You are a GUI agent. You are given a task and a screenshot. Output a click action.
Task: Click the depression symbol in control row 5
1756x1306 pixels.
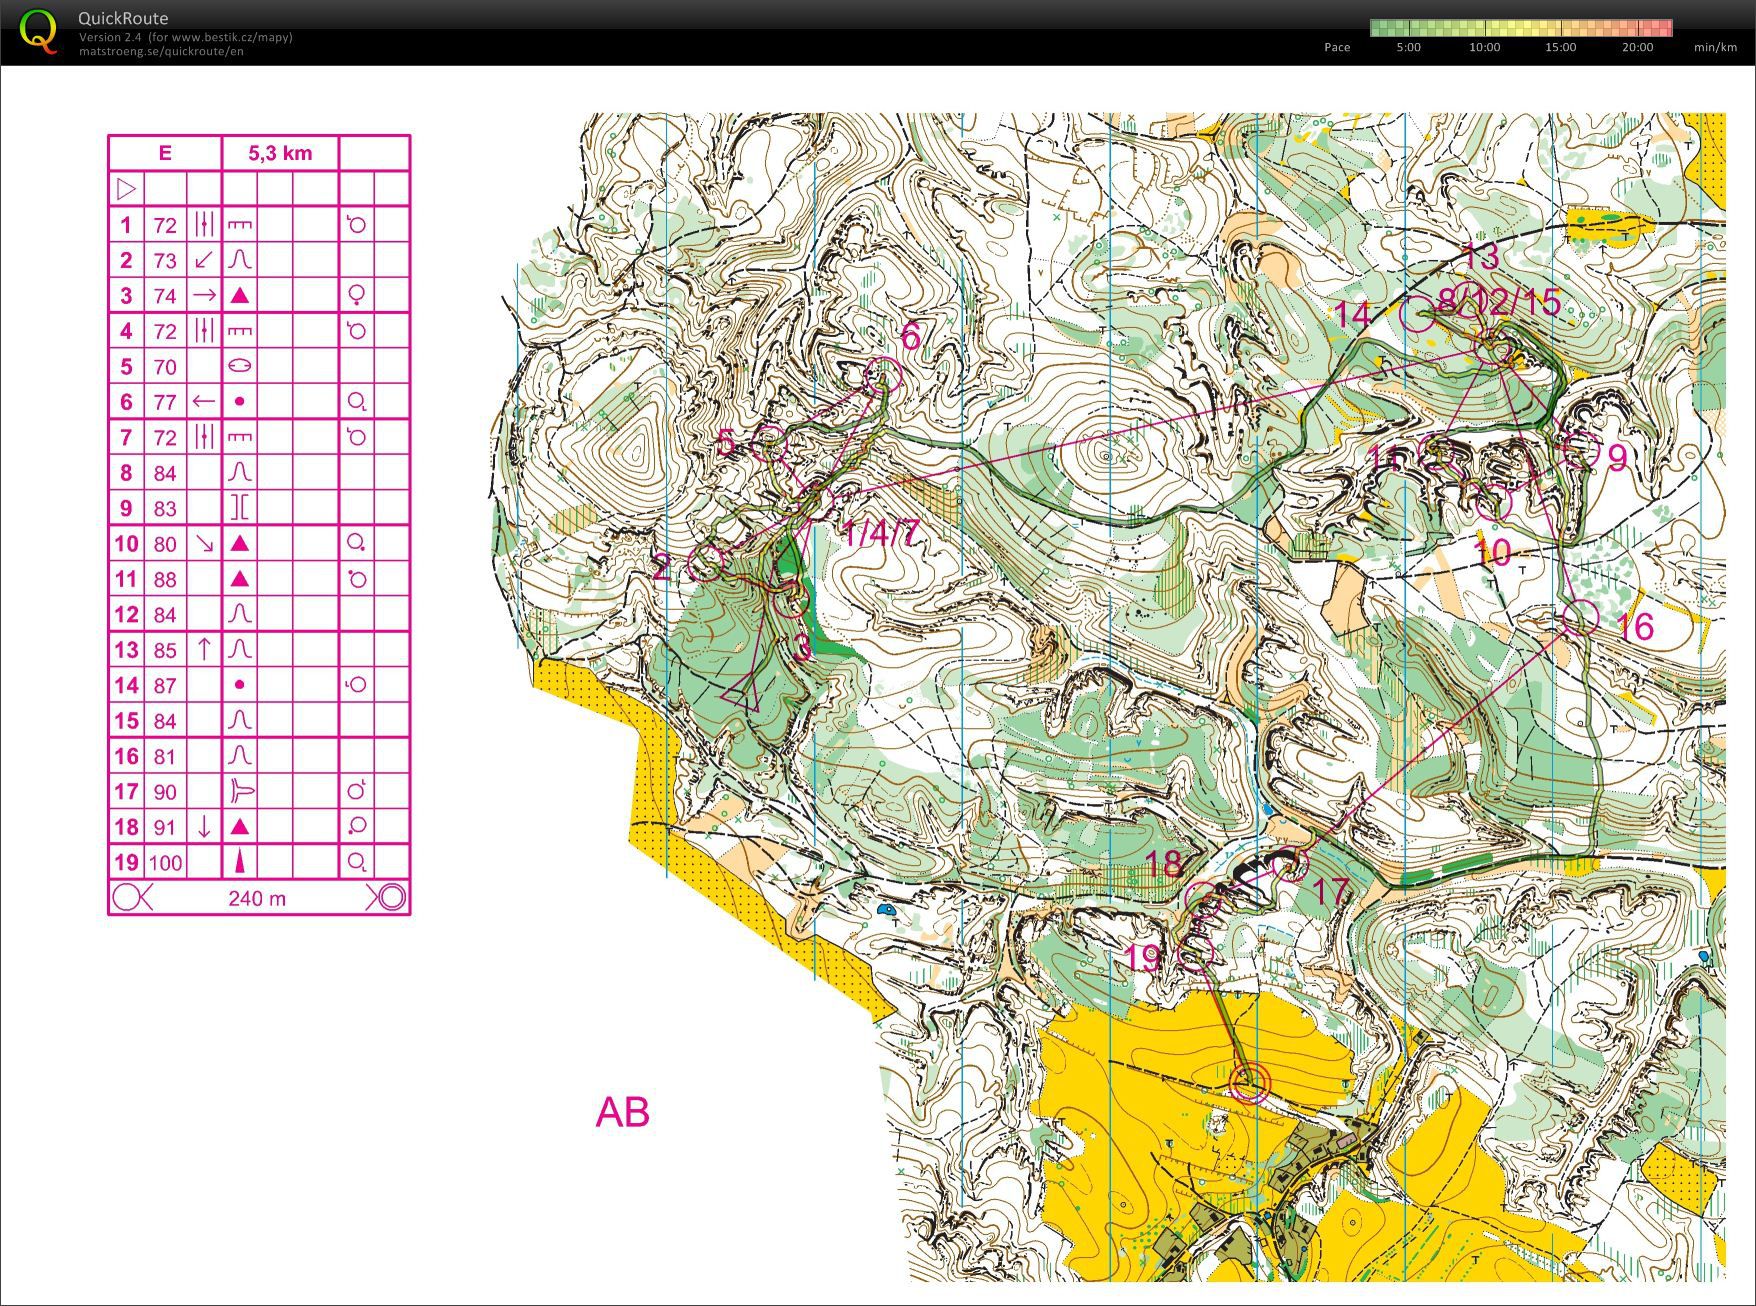(x=239, y=366)
